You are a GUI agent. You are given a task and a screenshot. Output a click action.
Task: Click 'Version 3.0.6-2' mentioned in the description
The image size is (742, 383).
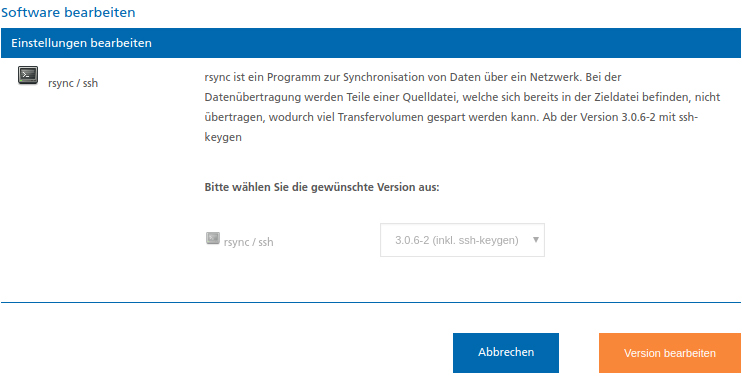624,118
